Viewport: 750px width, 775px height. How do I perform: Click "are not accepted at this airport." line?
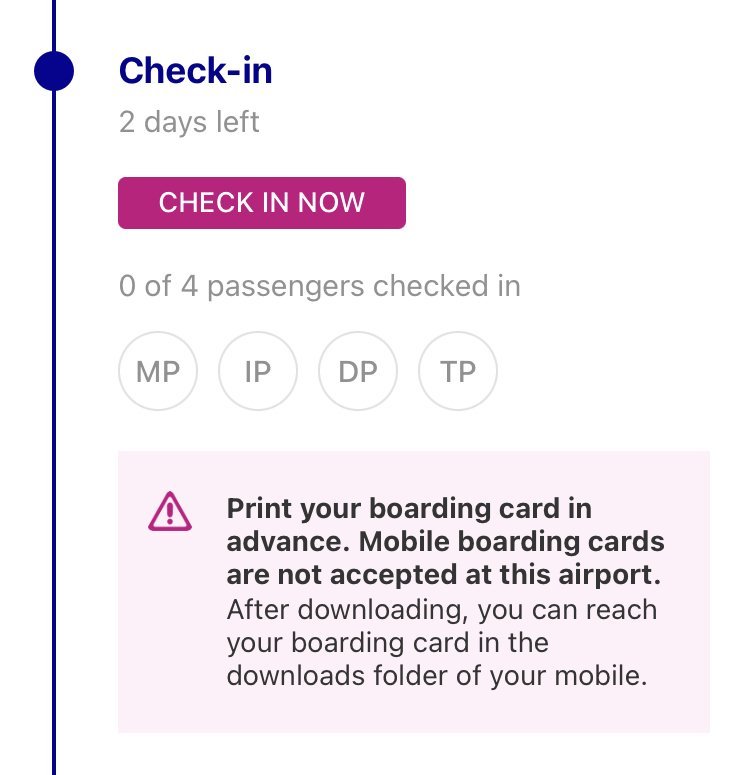(x=444, y=576)
